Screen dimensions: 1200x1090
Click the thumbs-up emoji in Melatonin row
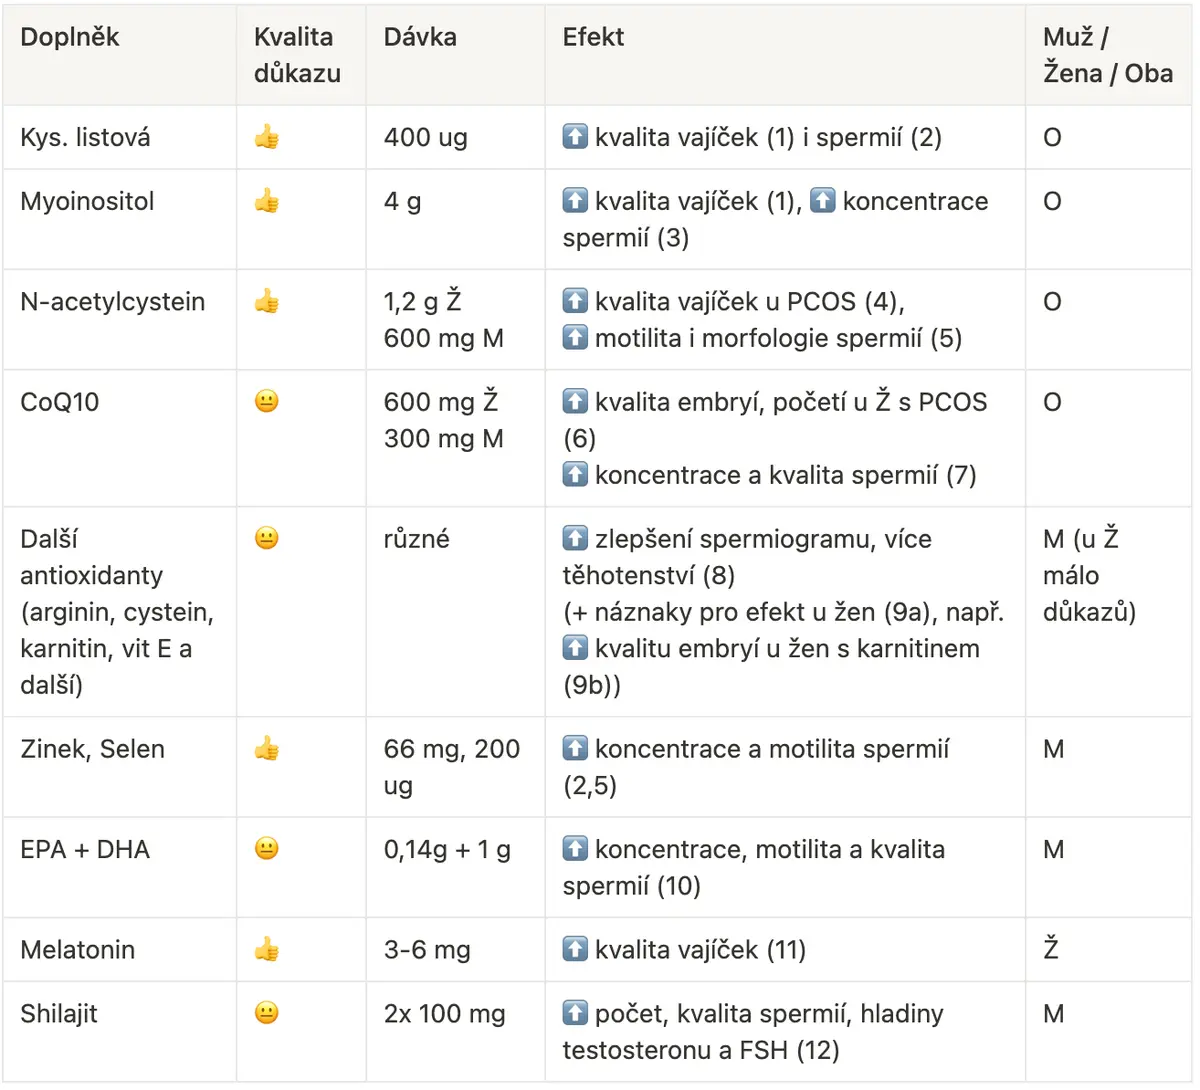[x=266, y=949]
